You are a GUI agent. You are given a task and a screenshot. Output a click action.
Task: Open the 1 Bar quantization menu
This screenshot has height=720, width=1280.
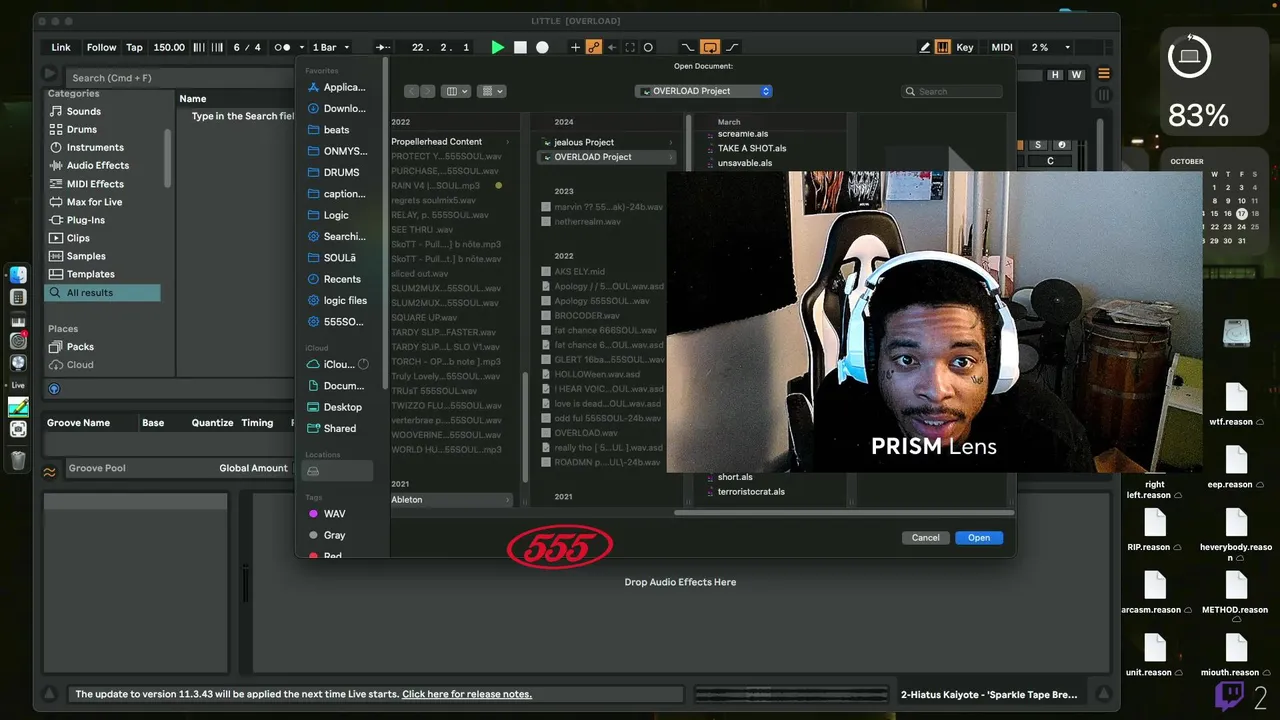click(x=331, y=47)
